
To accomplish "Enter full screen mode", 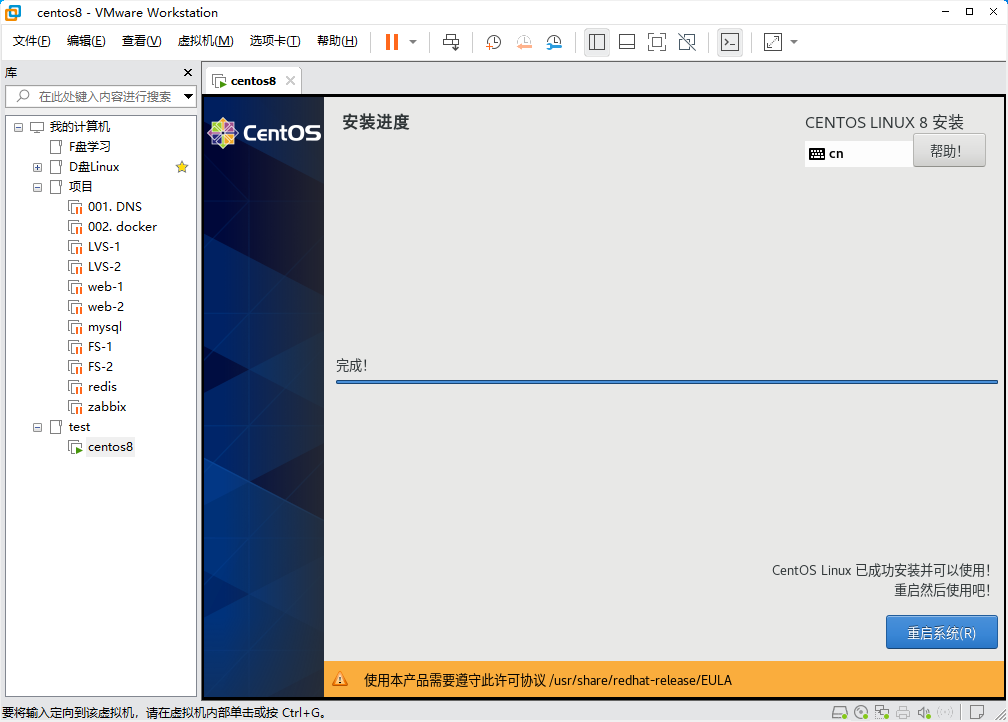I will pos(656,42).
